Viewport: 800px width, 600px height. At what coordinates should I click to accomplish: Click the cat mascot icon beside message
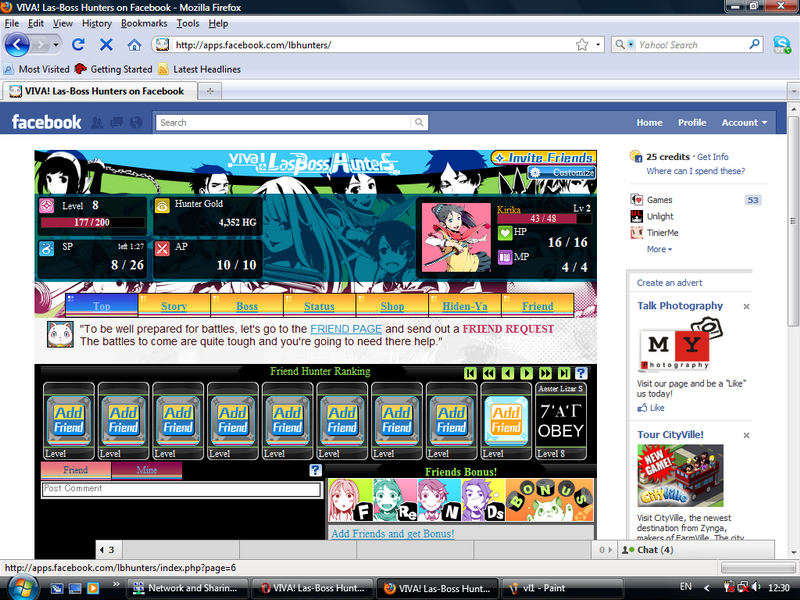(60, 335)
